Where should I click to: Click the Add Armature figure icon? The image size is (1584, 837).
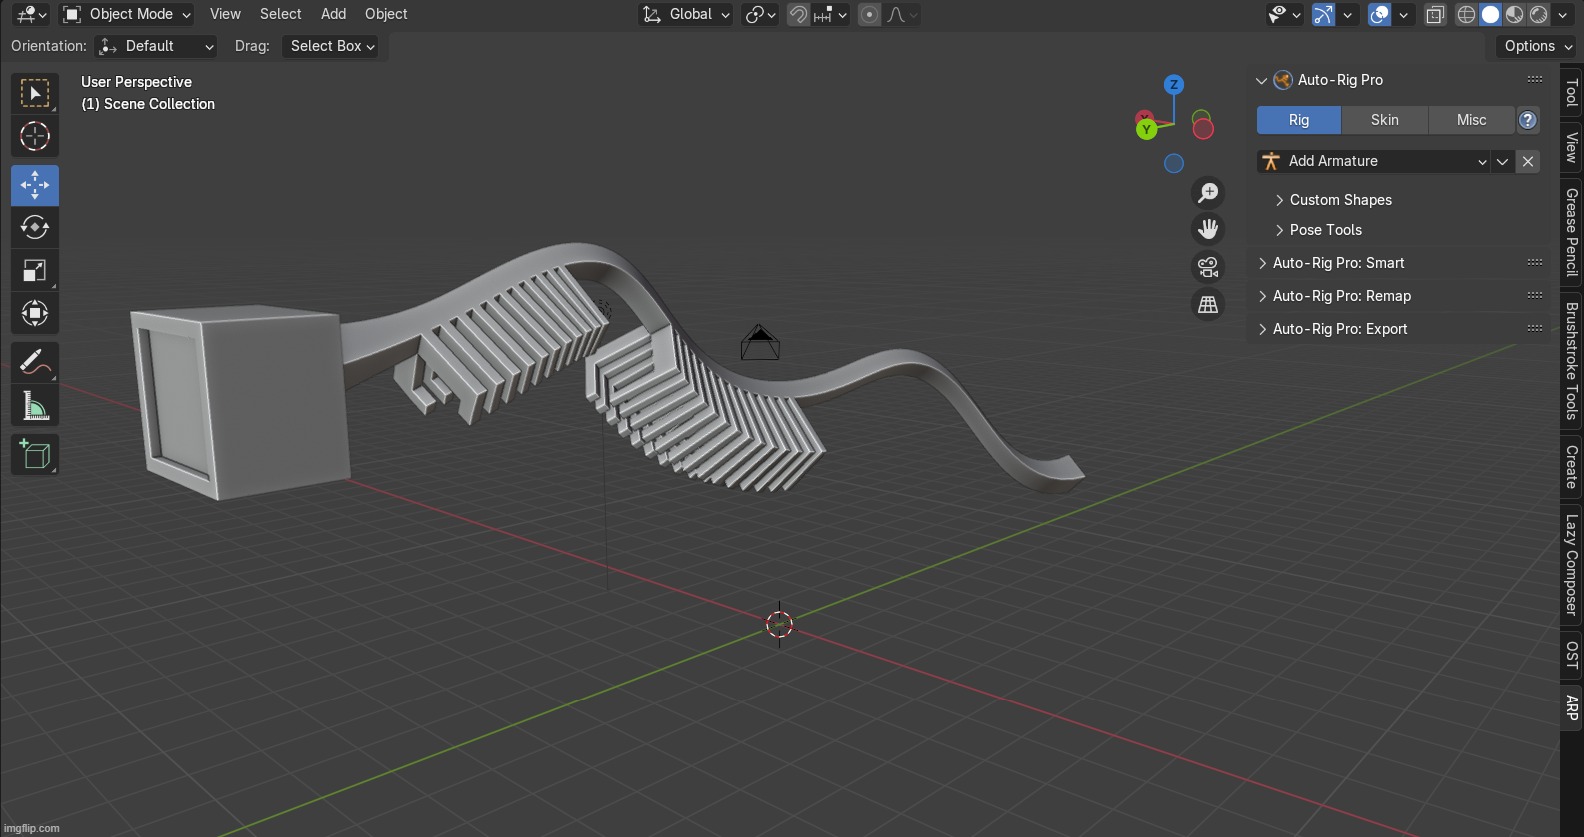click(x=1271, y=161)
